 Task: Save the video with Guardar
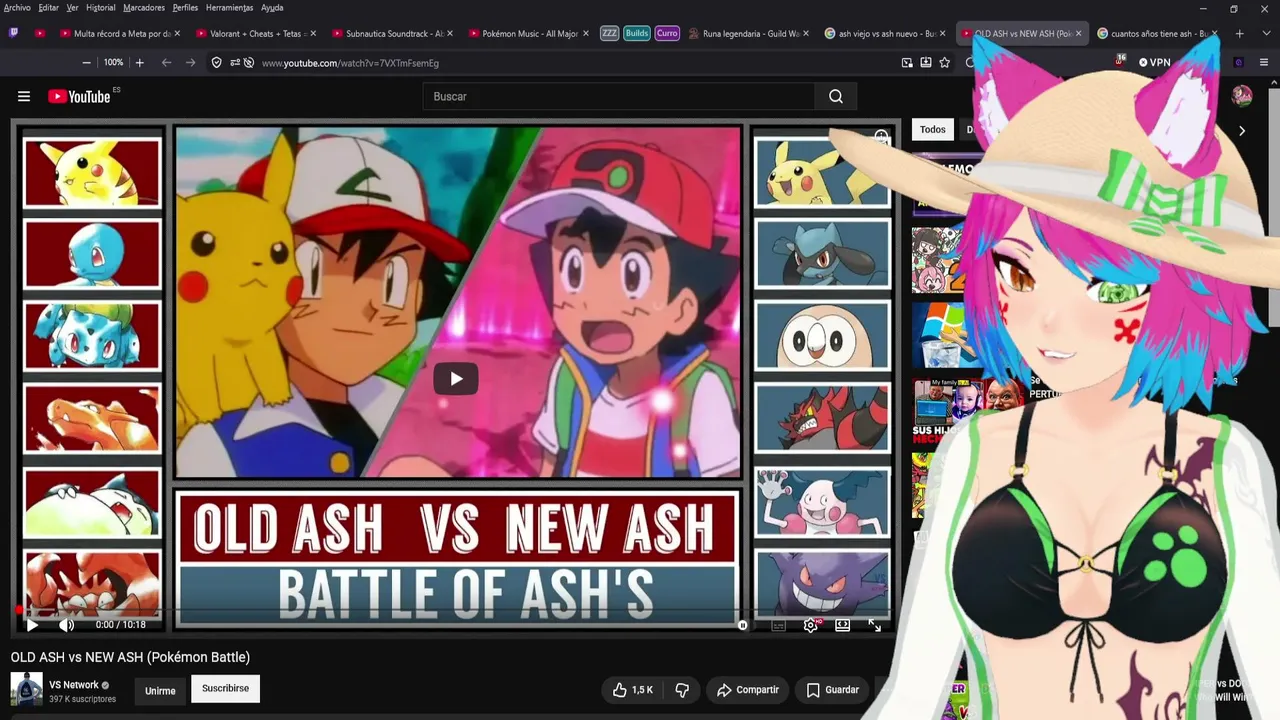832,690
